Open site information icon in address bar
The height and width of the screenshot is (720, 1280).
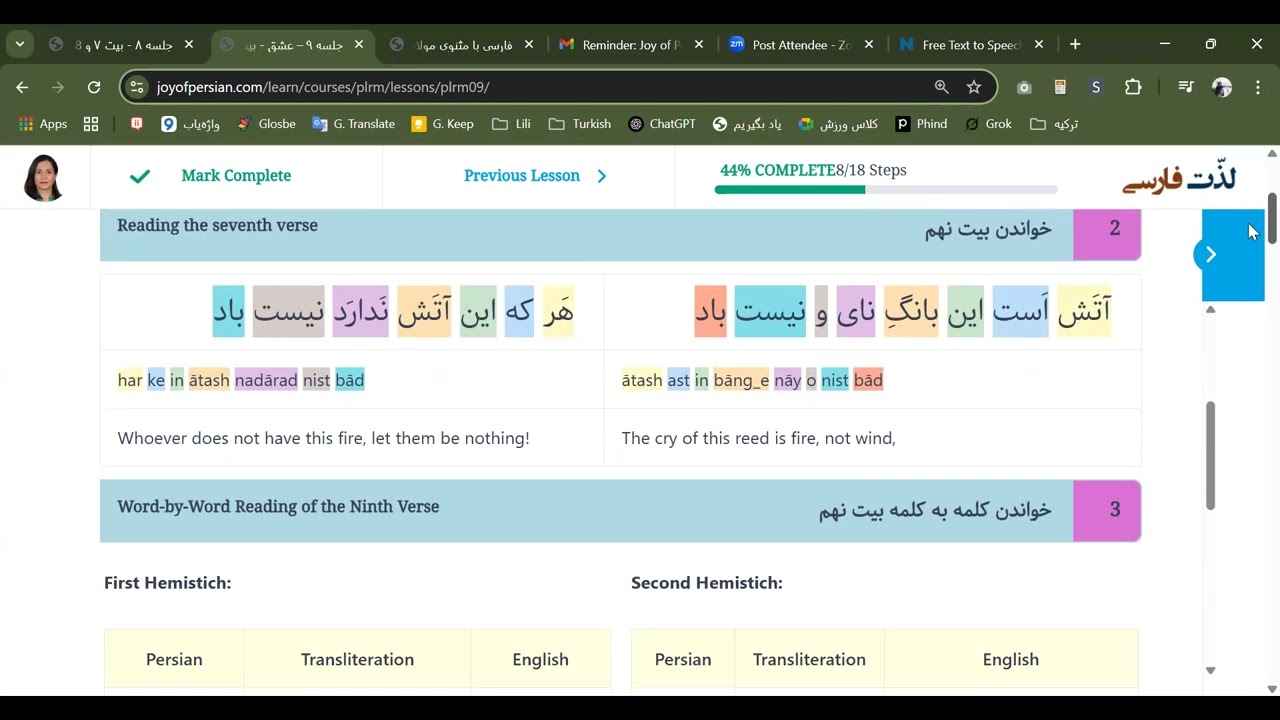(138, 87)
